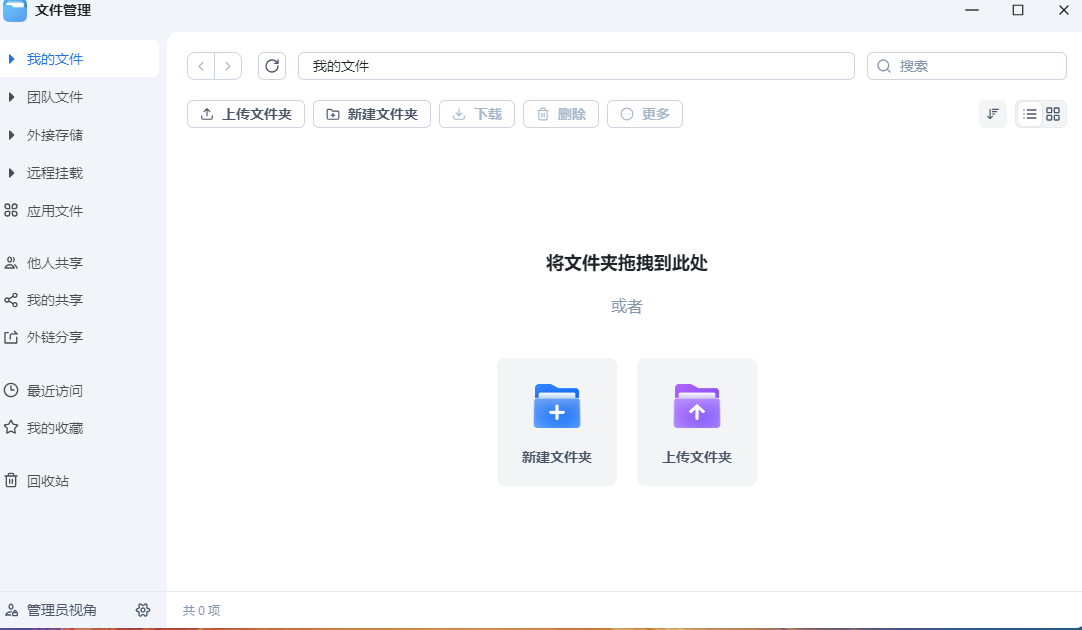Click the purple upload folder tile icon
The height and width of the screenshot is (630, 1082).
point(697,406)
